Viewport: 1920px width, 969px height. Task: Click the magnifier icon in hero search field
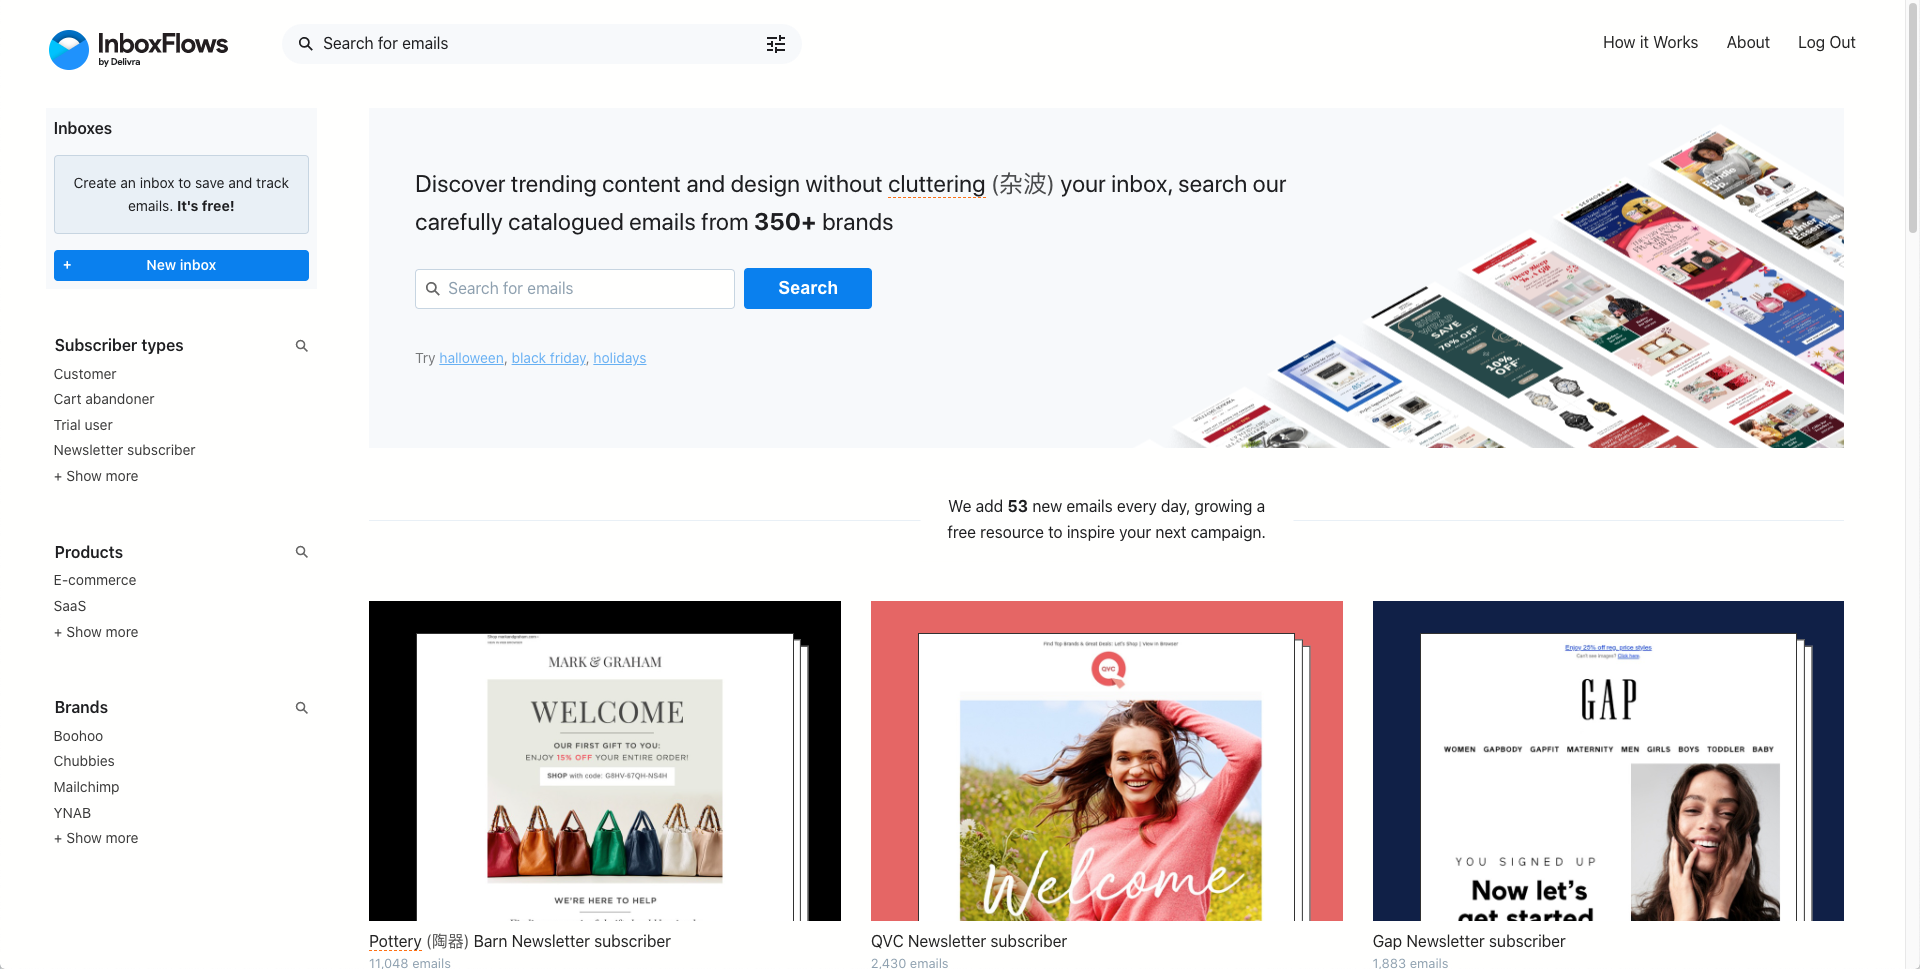point(433,289)
